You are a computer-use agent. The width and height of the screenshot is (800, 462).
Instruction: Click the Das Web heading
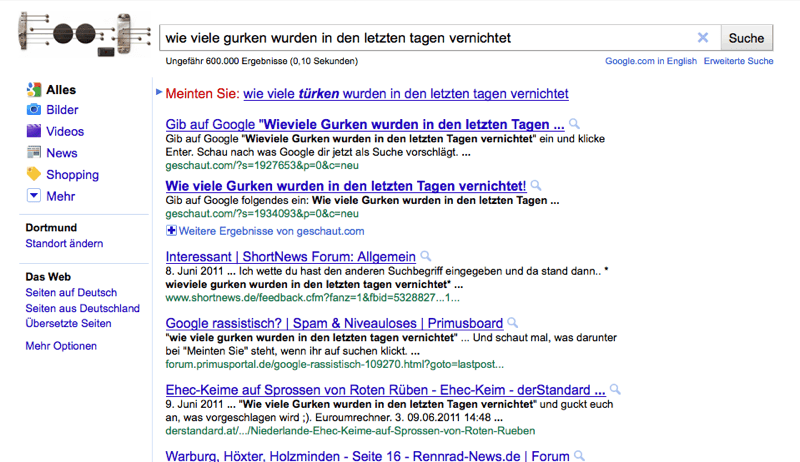[48, 277]
